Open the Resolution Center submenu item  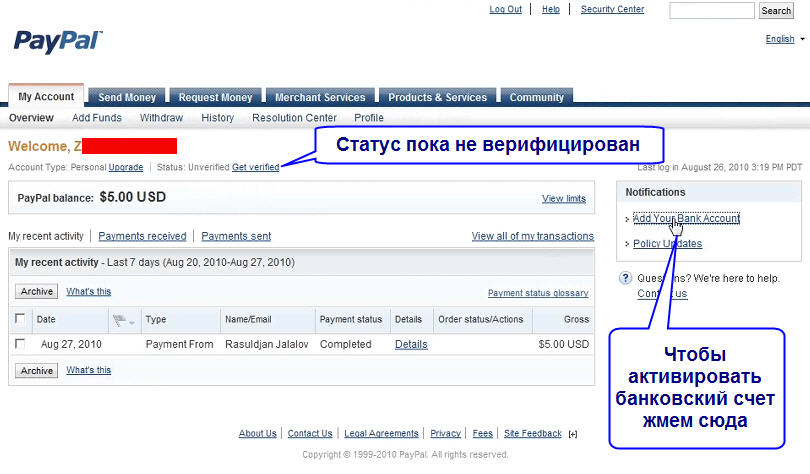click(294, 118)
